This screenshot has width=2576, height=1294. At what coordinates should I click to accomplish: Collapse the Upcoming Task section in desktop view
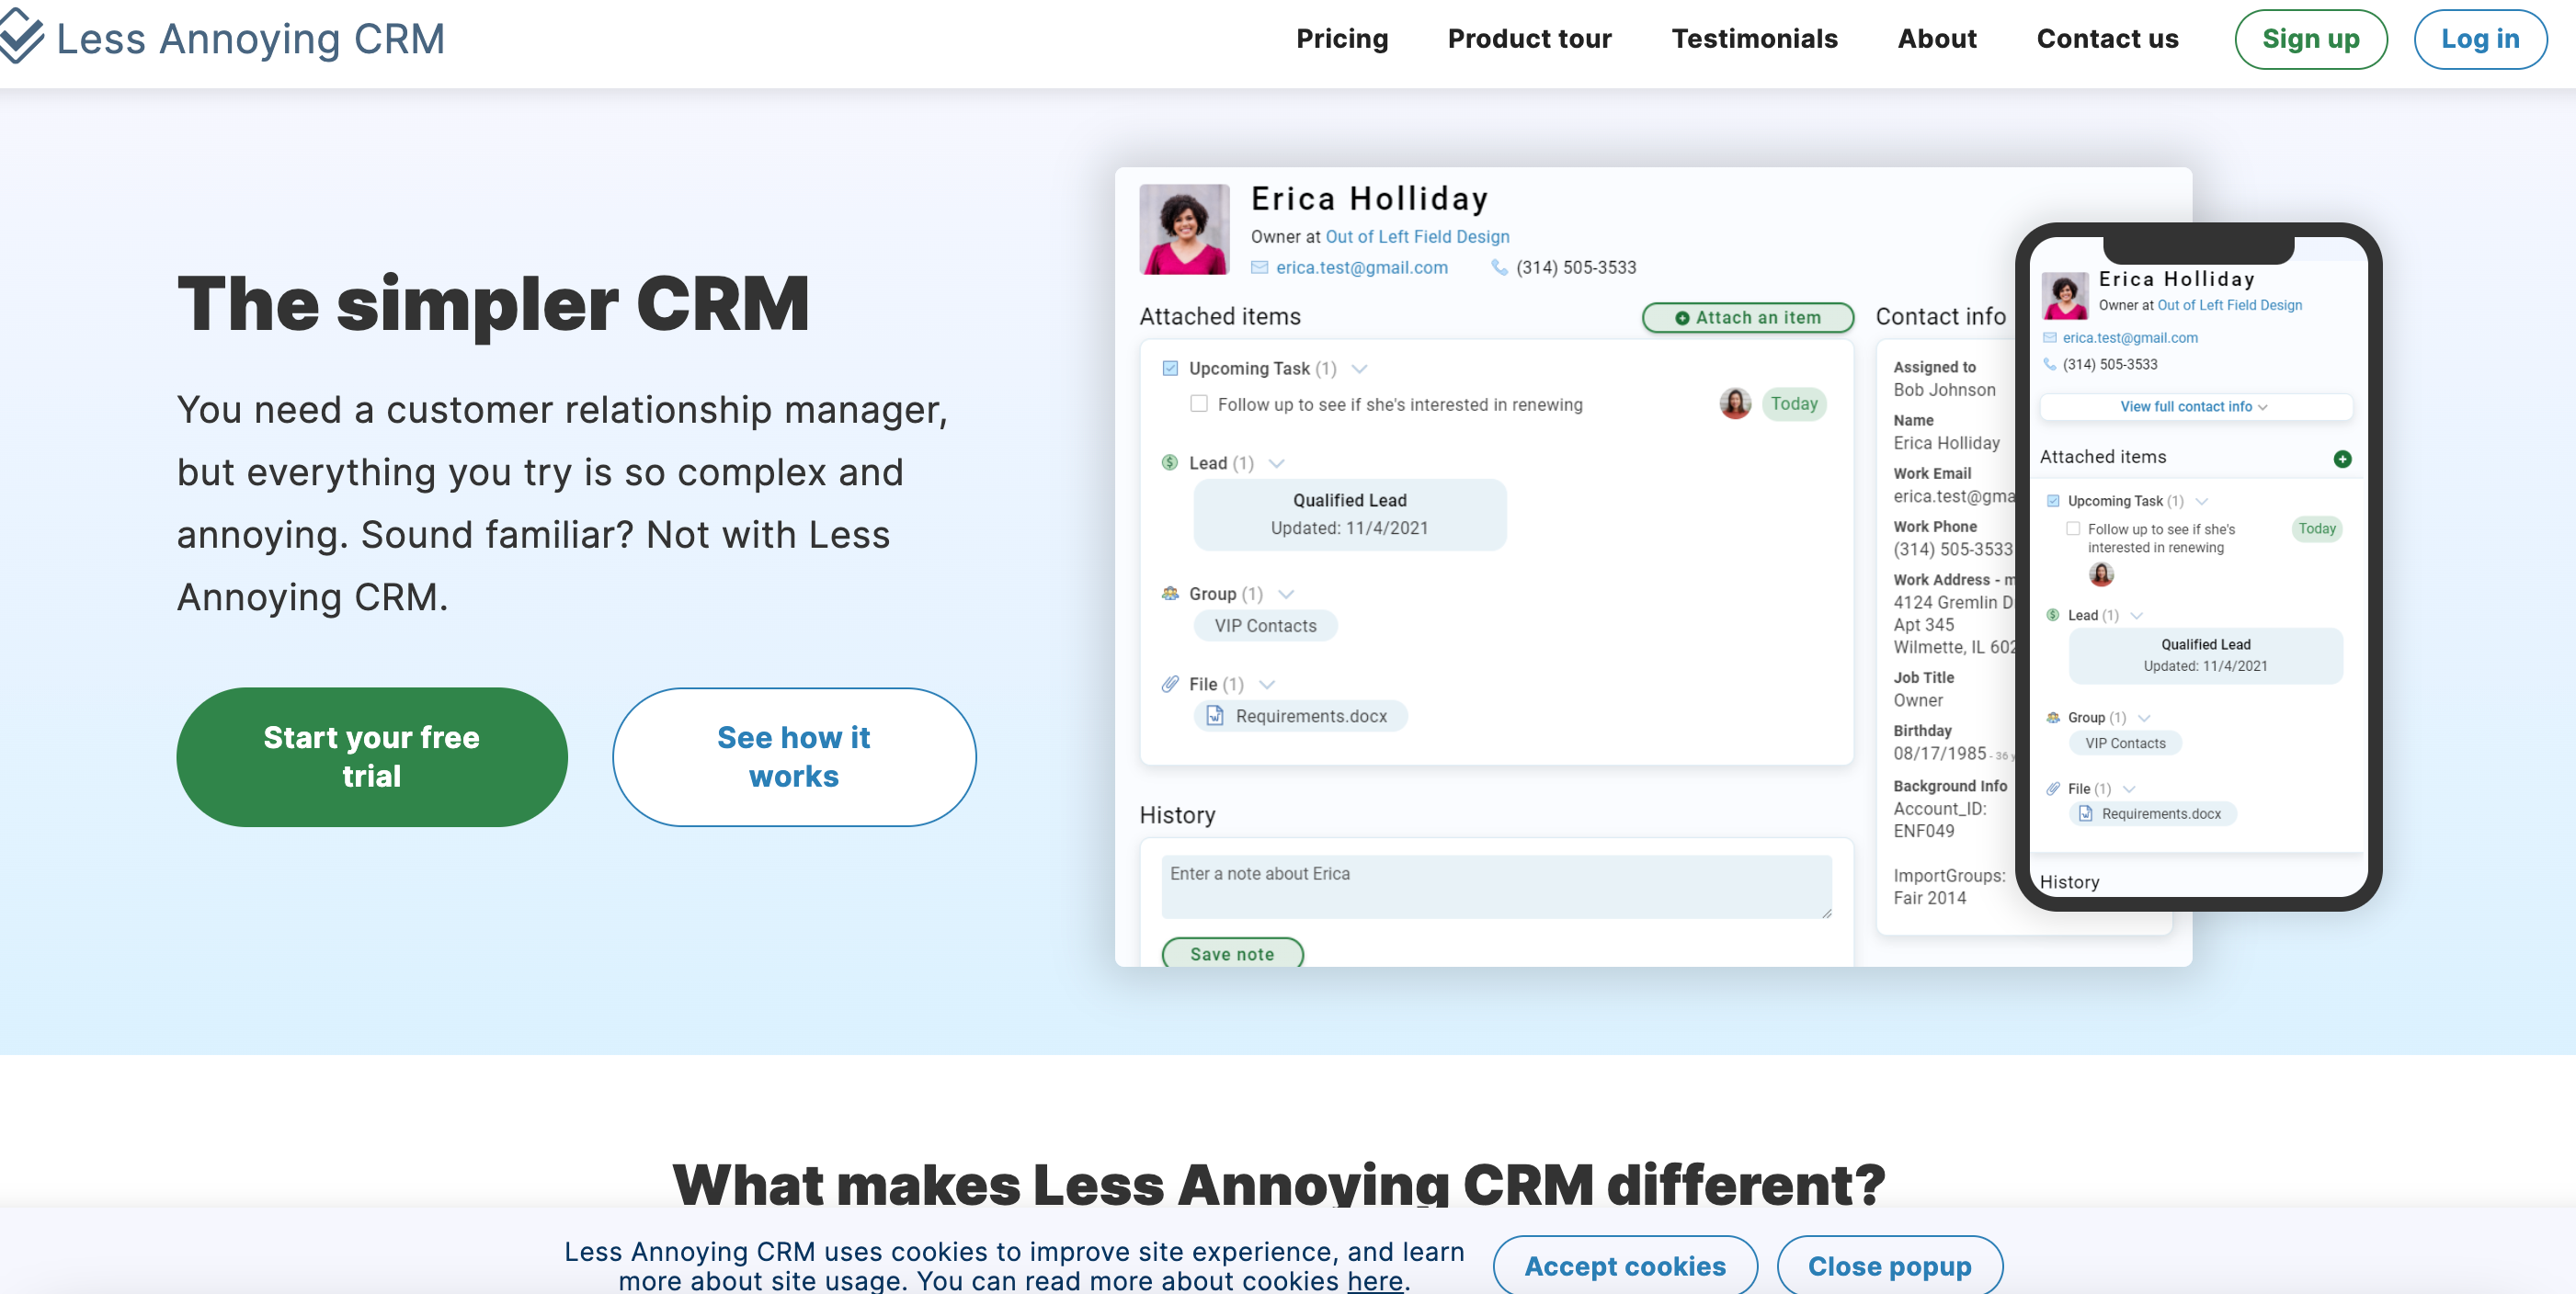pyautogui.click(x=1360, y=369)
